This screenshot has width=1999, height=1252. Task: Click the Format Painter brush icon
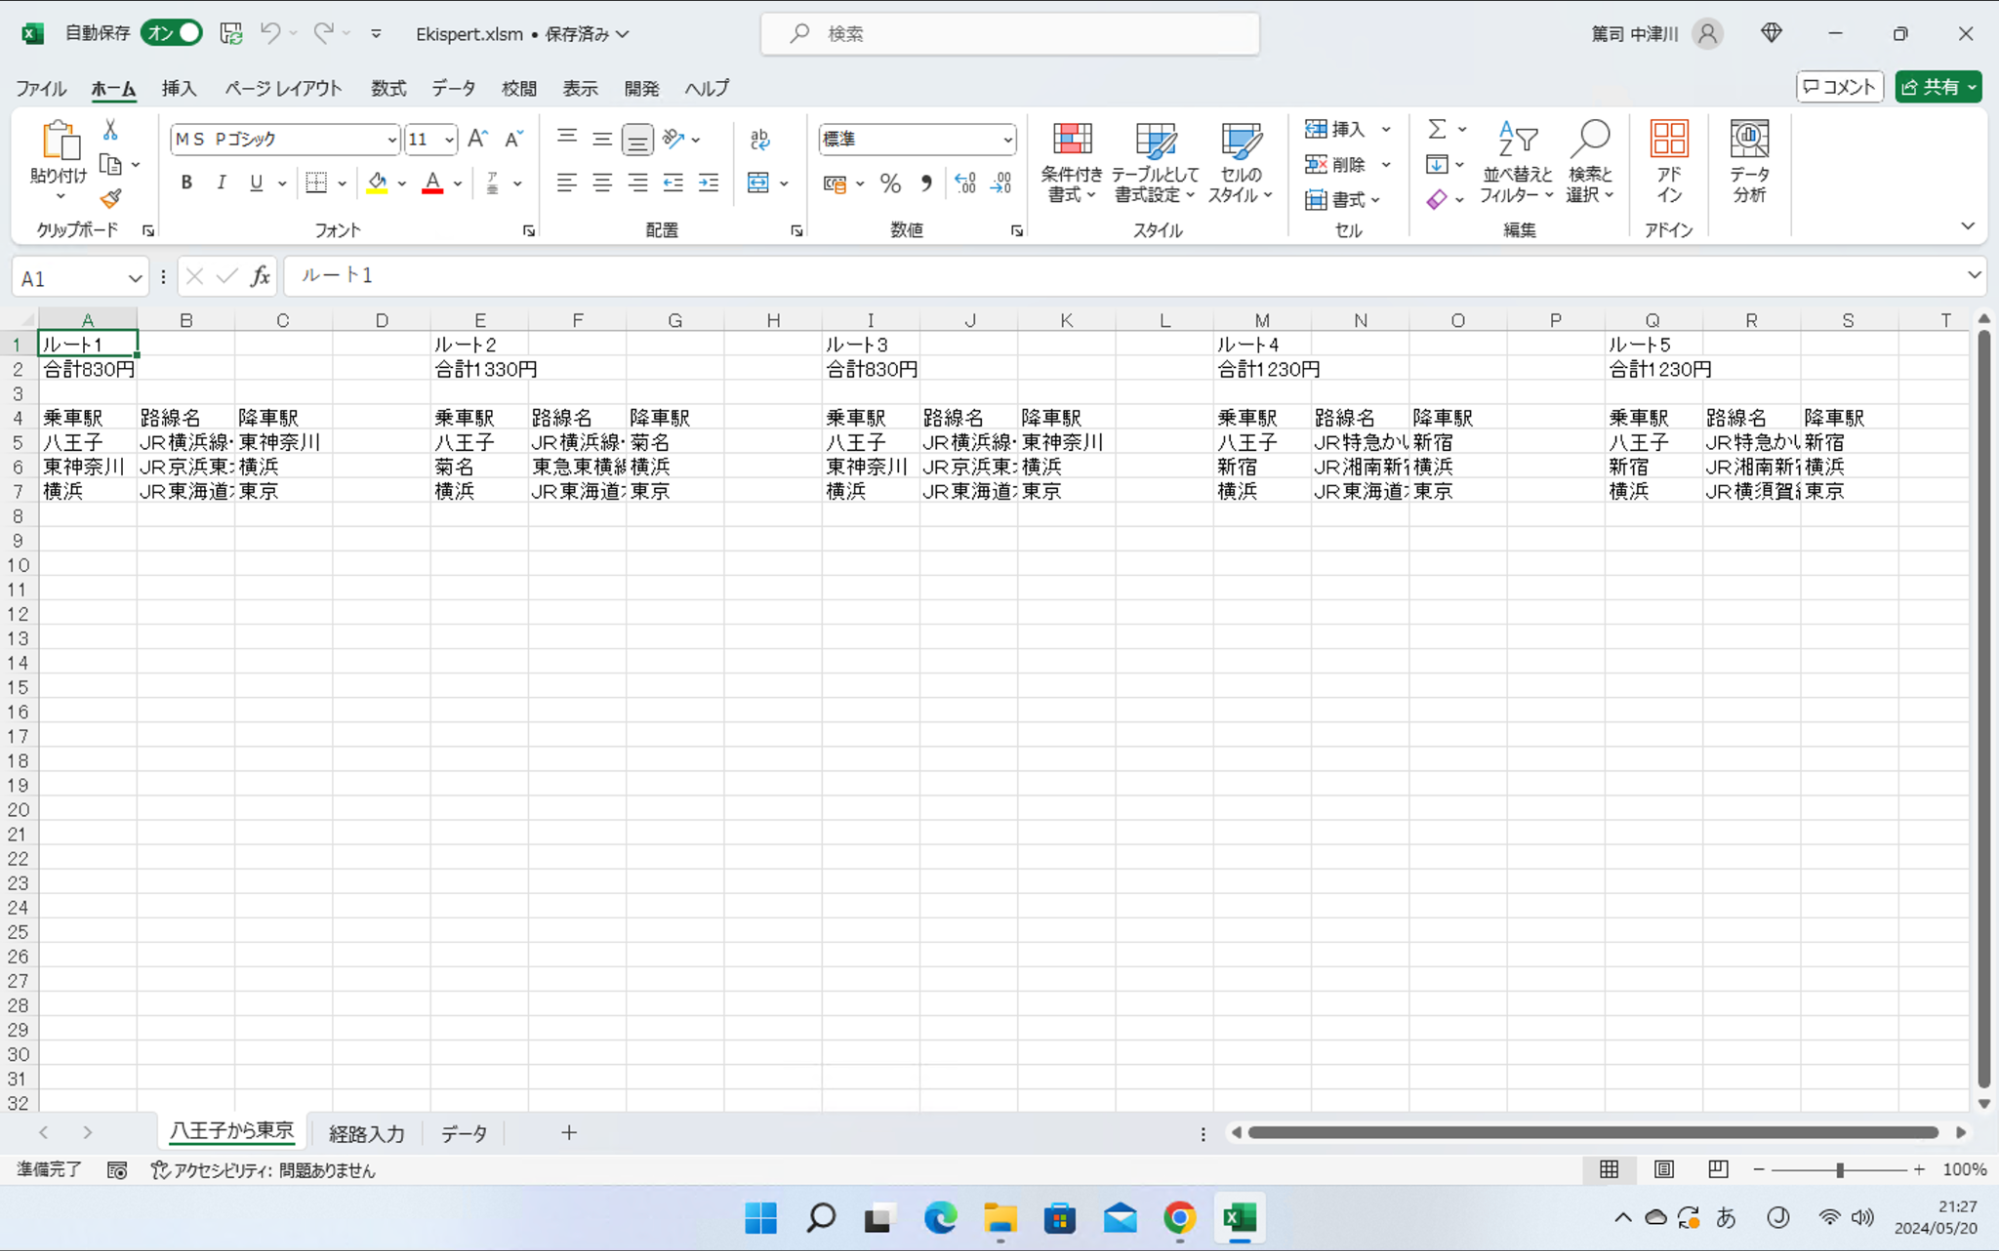(x=110, y=199)
